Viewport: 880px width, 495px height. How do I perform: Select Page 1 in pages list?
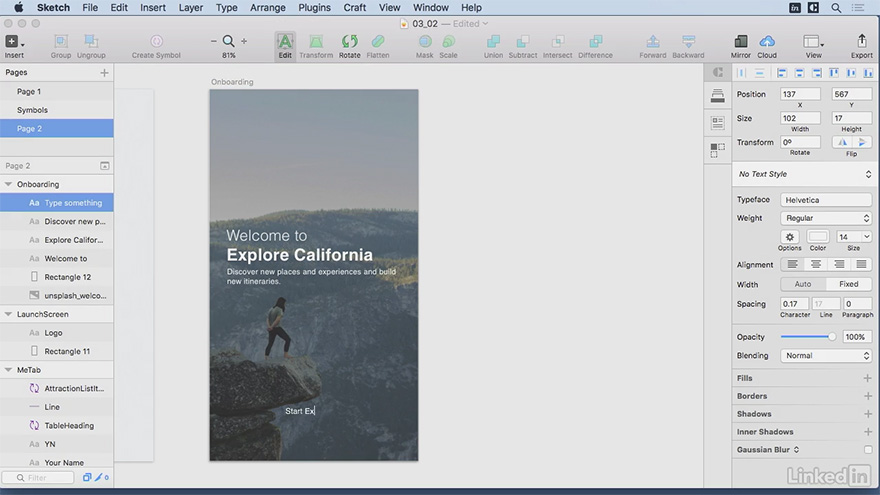[57, 91]
